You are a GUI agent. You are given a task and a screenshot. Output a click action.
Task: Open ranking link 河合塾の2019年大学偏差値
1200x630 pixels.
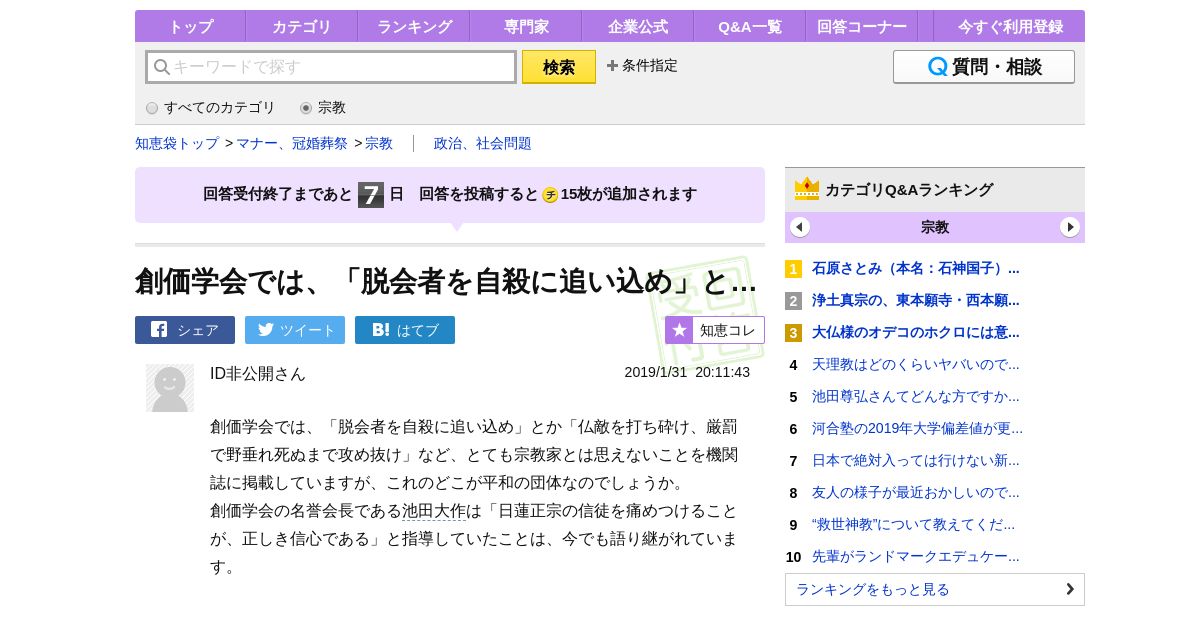pos(917,429)
